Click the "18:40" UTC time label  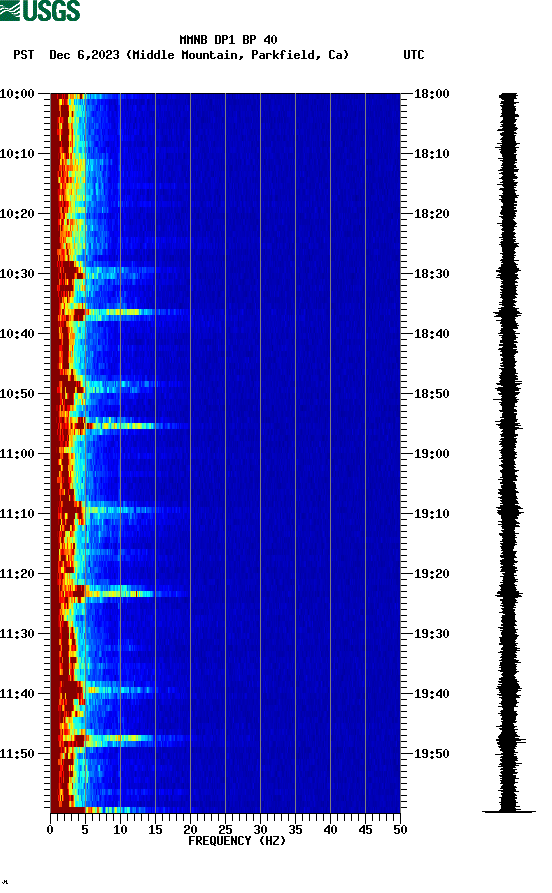click(432, 334)
